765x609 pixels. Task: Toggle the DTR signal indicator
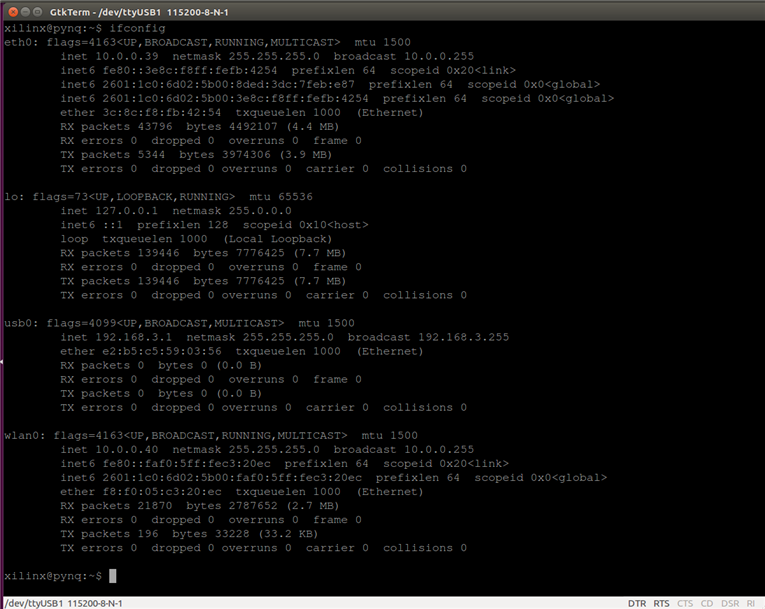point(637,604)
